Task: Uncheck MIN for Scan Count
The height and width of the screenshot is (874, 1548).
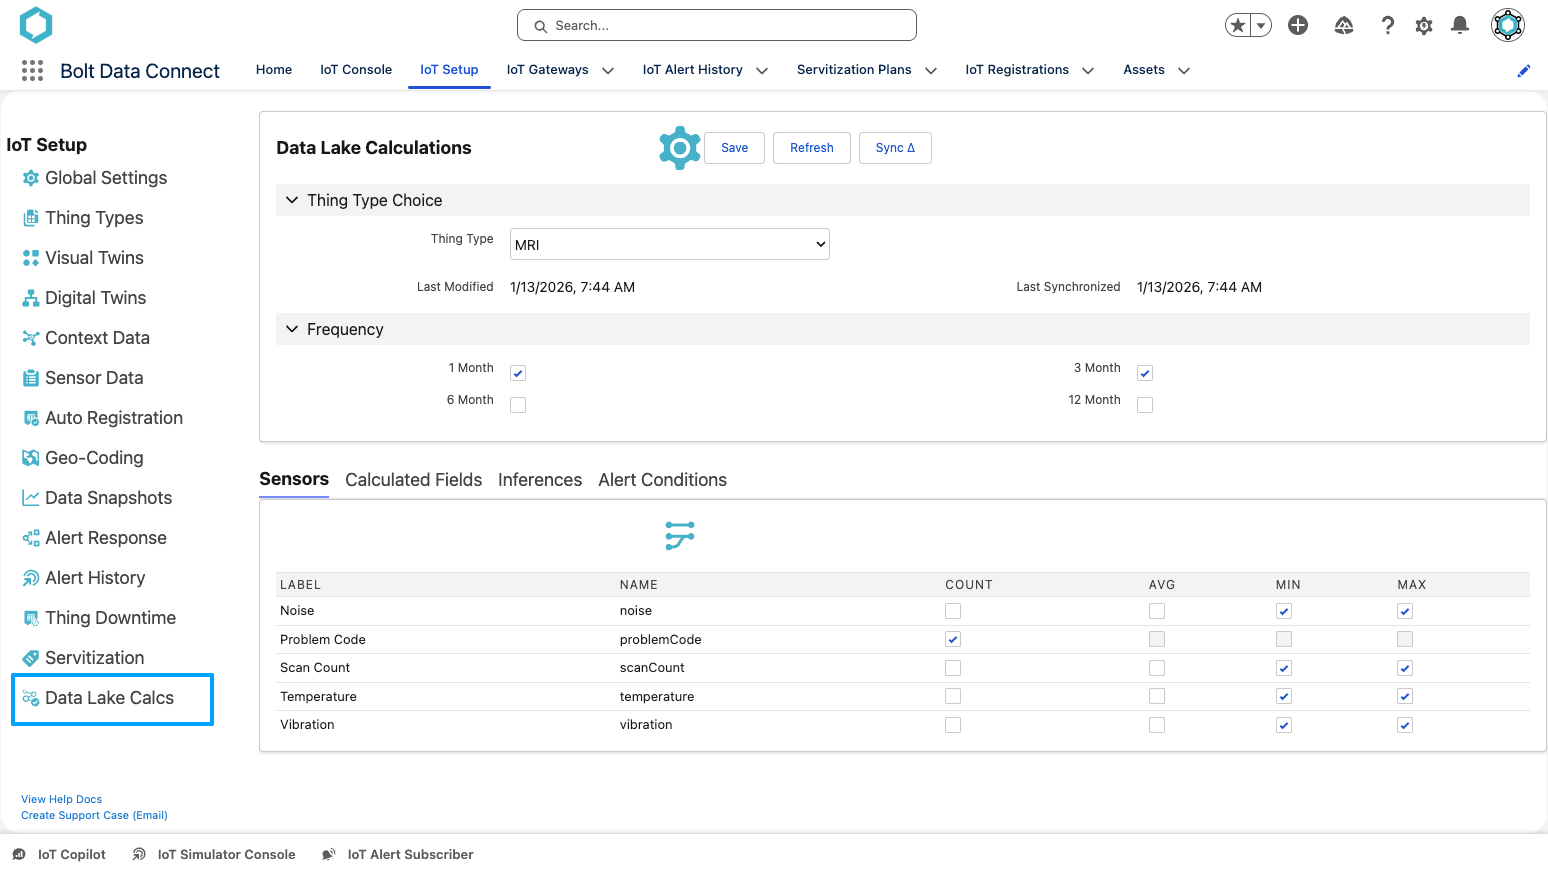Action: (1284, 668)
